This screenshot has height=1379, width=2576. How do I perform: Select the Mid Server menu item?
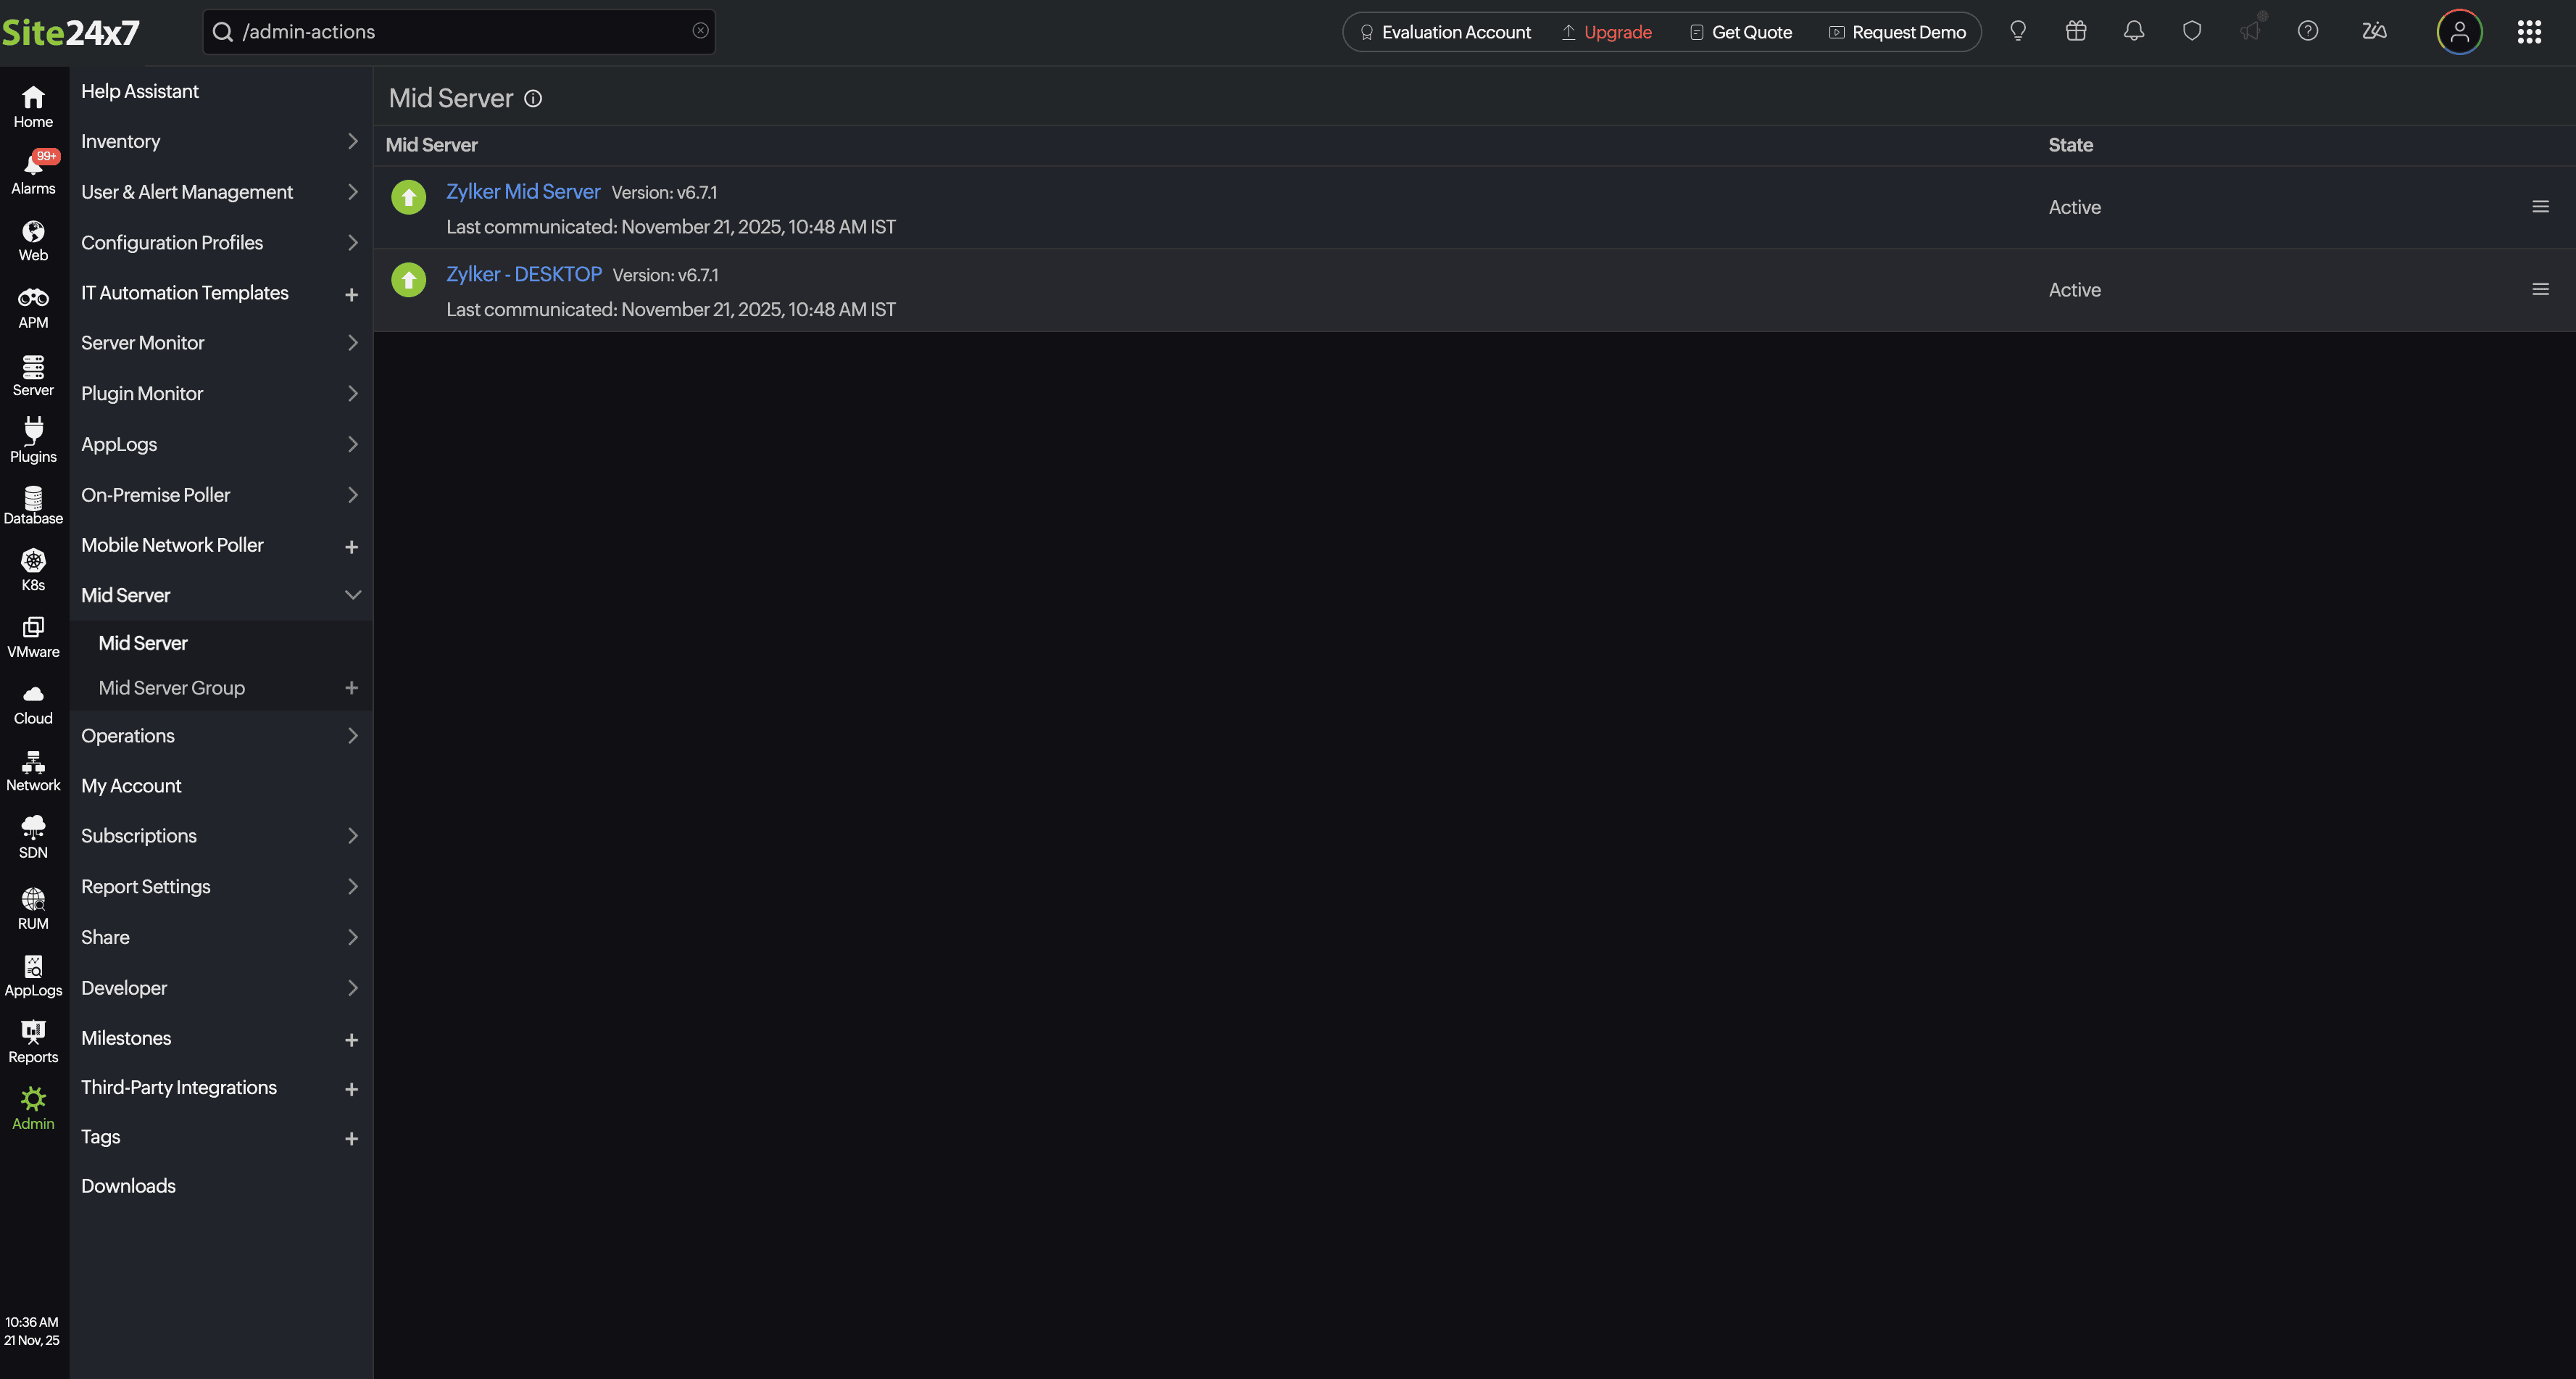143,643
